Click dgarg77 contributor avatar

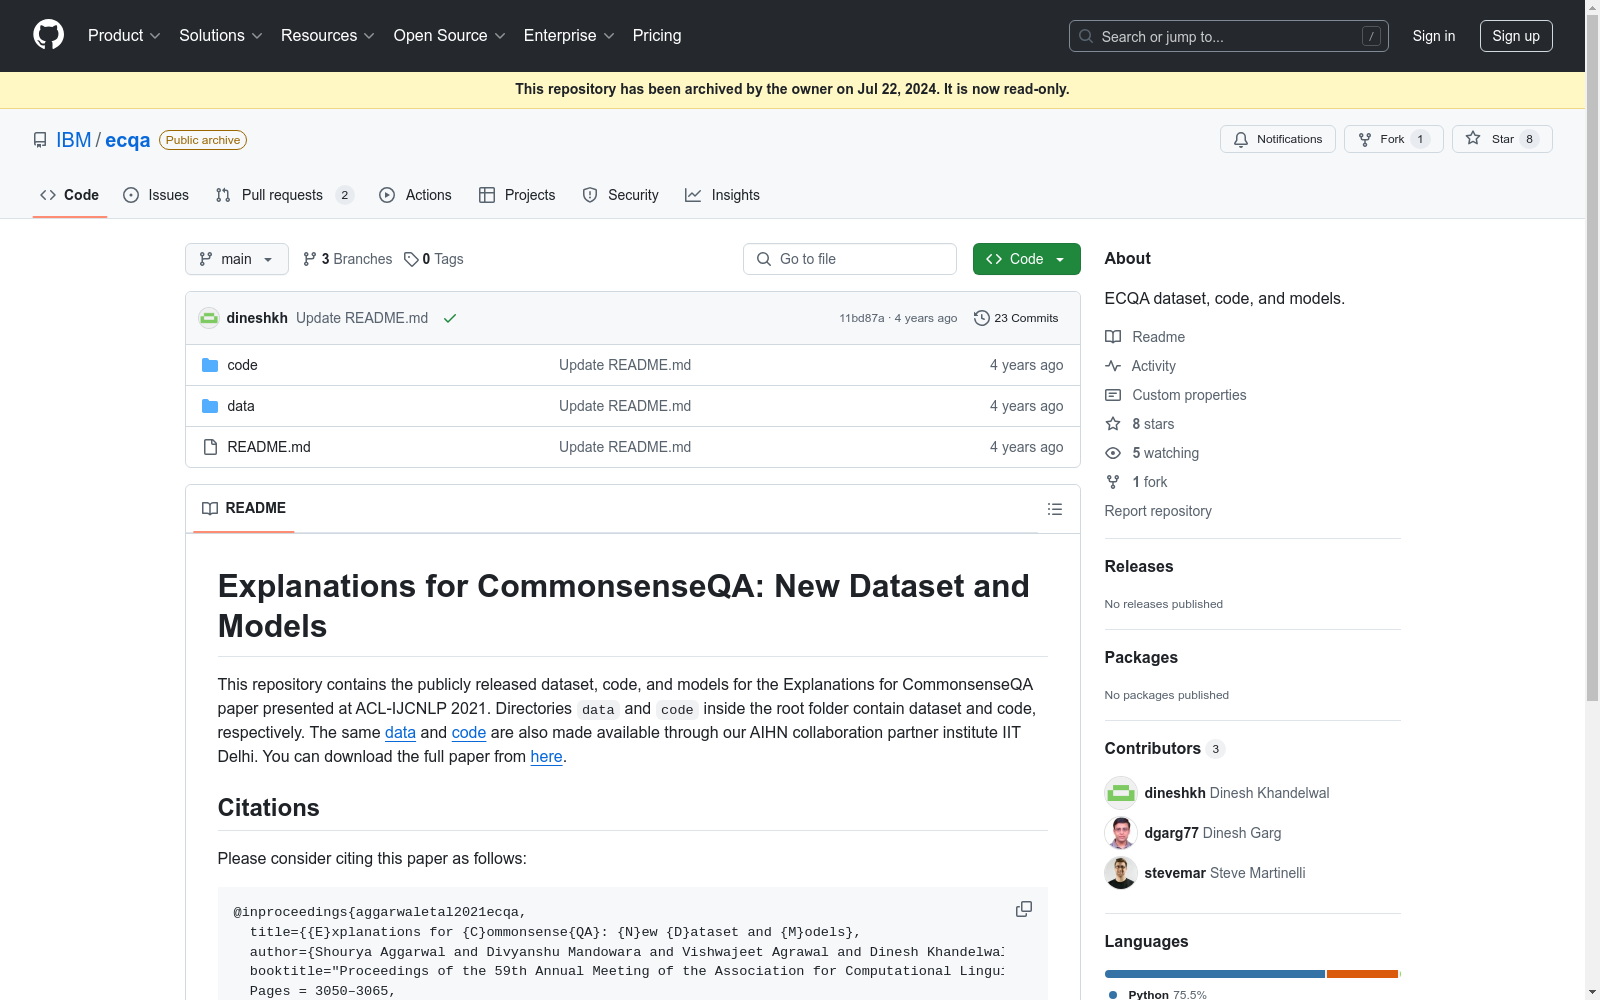coord(1121,833)
